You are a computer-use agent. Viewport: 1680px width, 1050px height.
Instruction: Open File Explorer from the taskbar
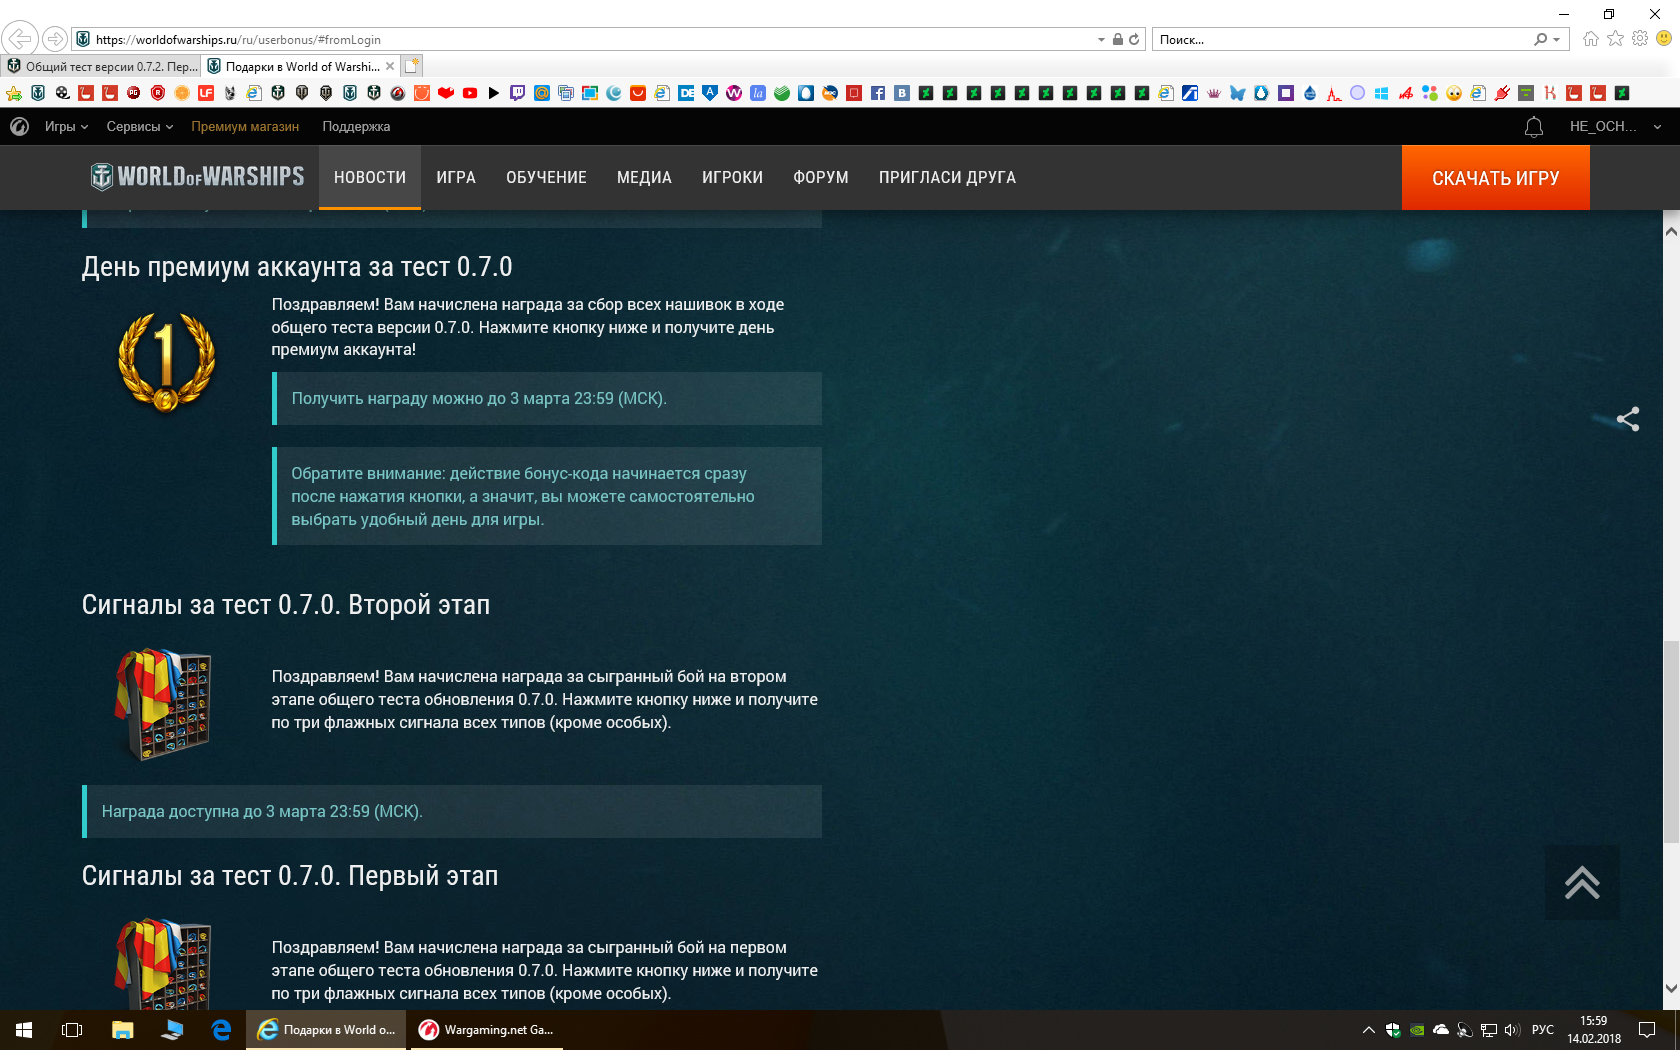pos(122,1030)
